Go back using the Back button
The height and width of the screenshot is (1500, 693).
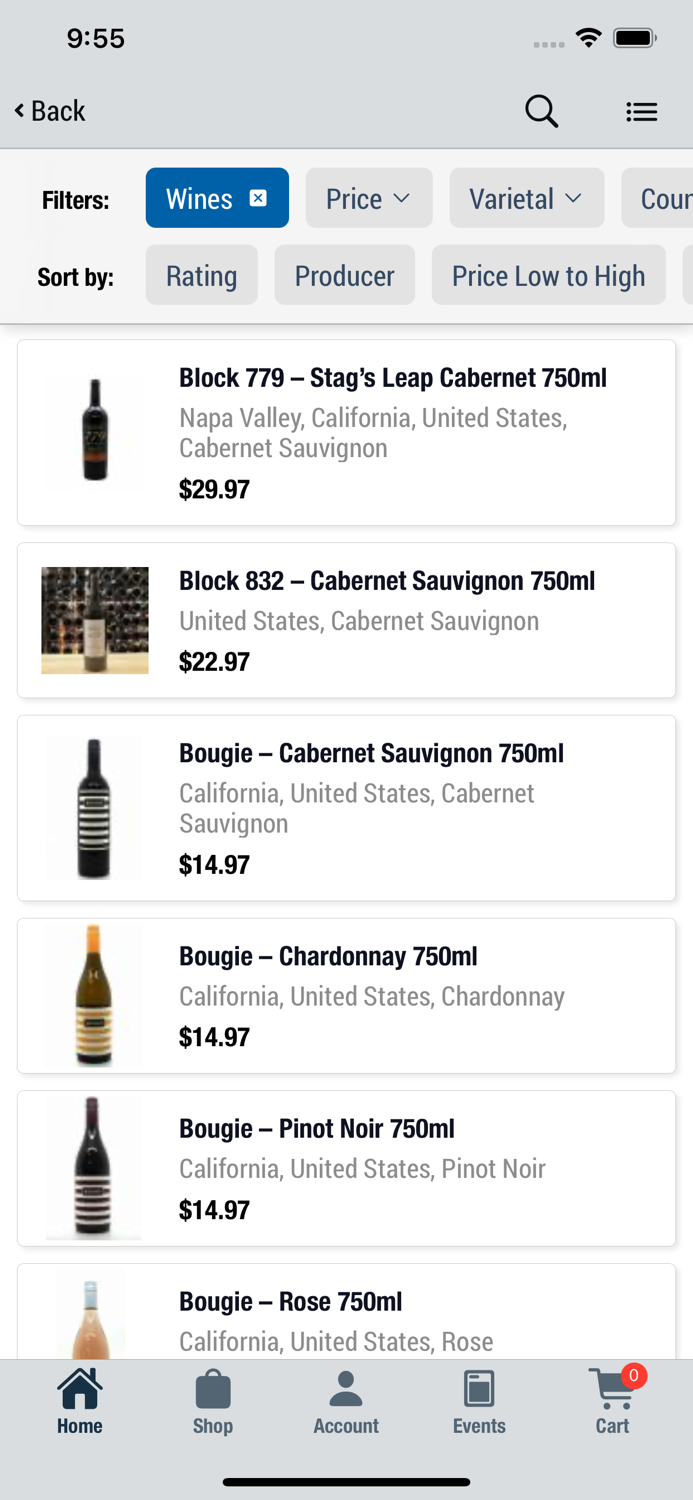point(48,111)
